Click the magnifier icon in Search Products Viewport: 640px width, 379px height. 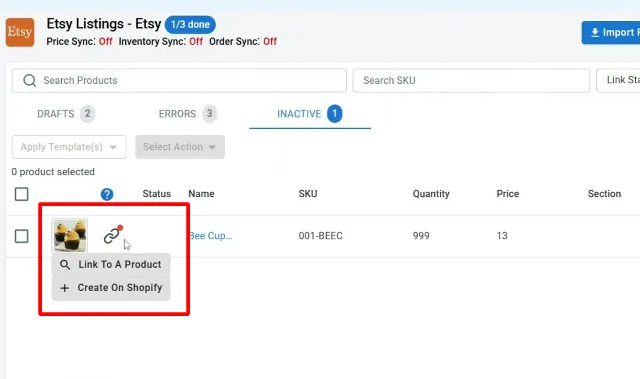point(29,80)
